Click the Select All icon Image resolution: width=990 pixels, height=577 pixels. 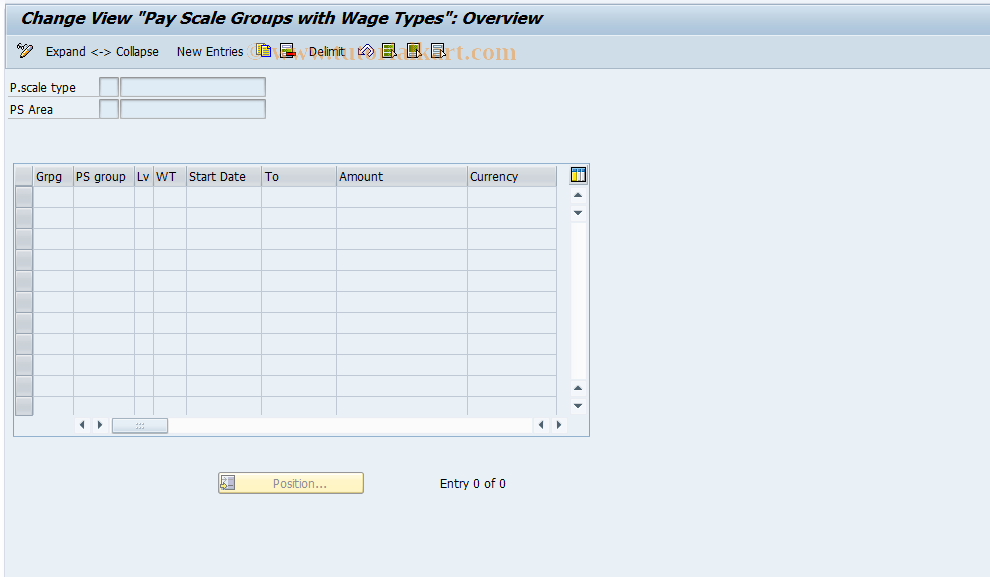tap(390, 51)
